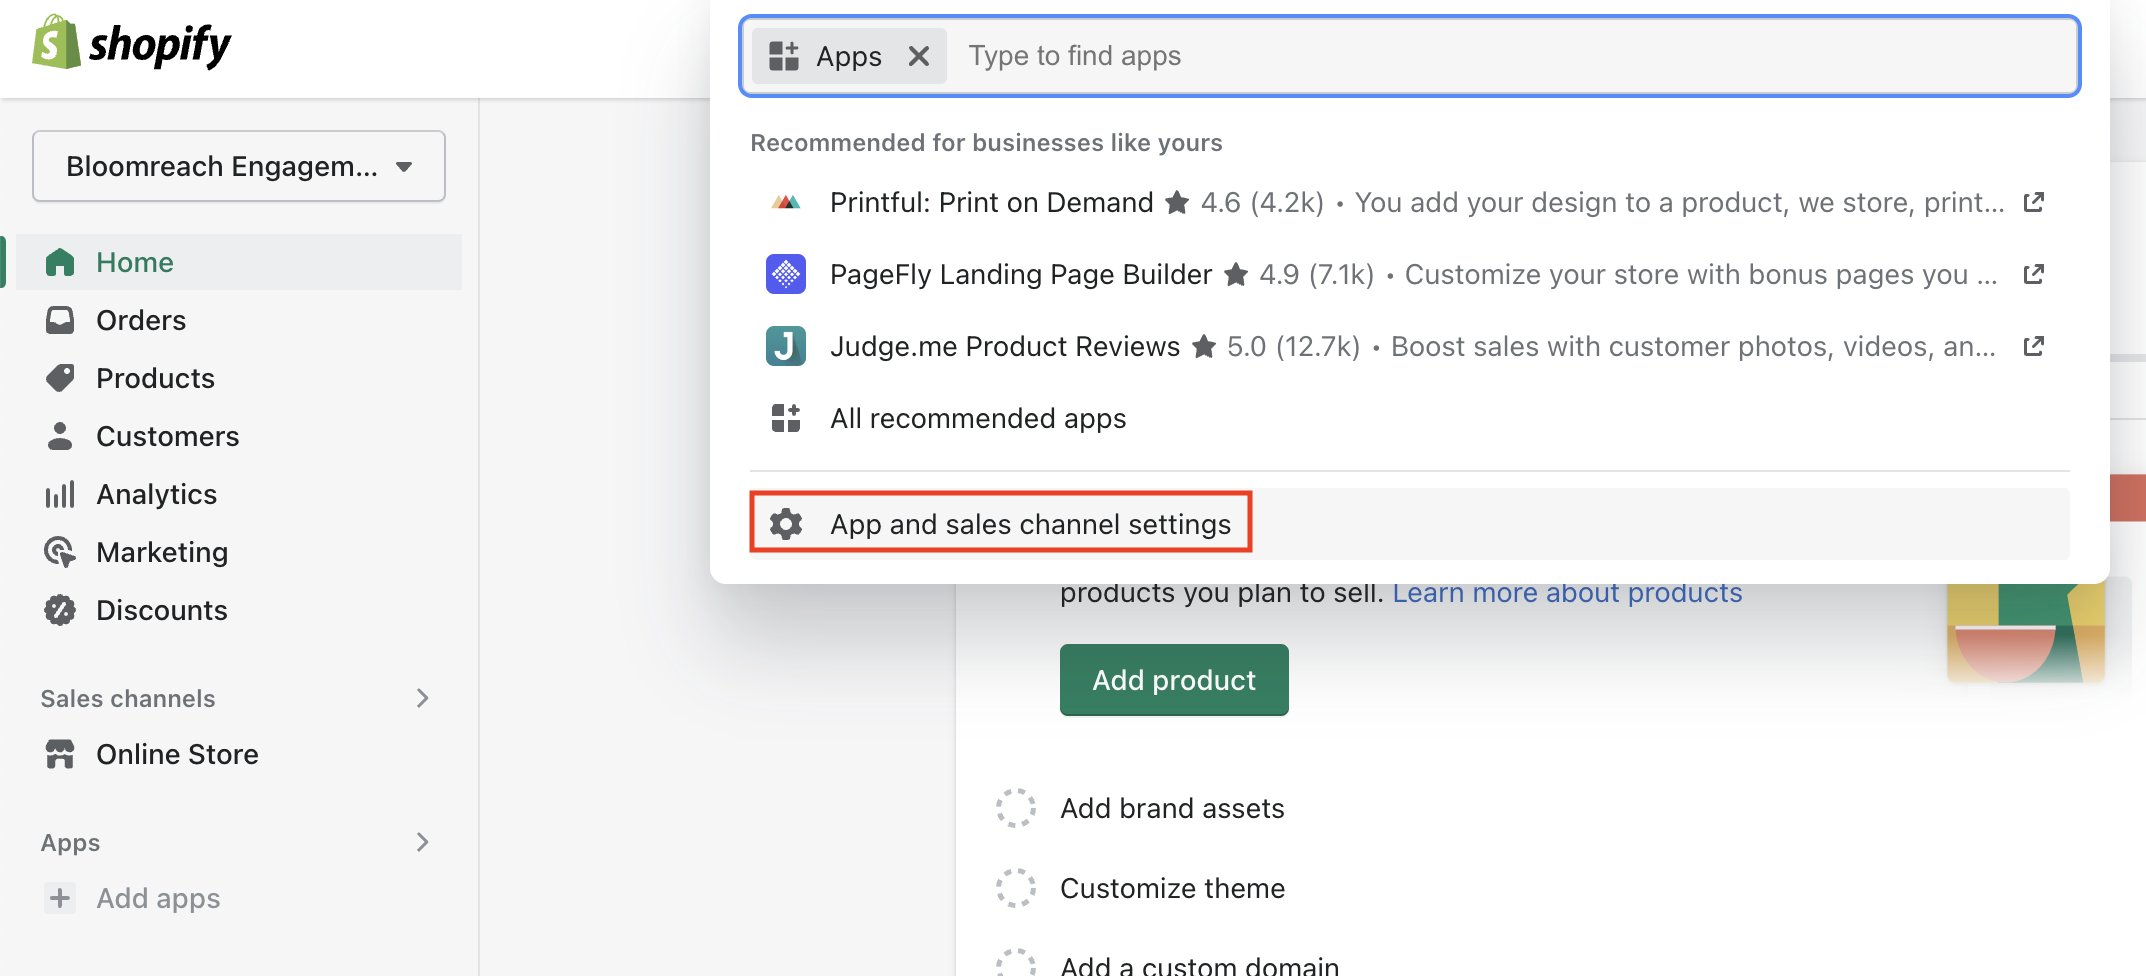The width and height of the screenshot is (2146, 976).
Task: Go to Home in sidebar
Action: (239, 262)
